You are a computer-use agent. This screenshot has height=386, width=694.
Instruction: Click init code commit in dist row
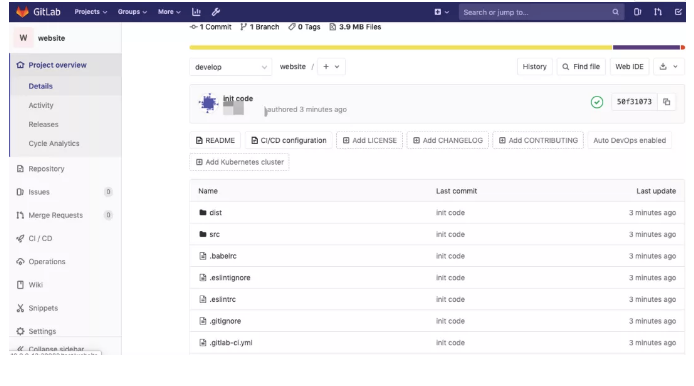tap(450, 212)
